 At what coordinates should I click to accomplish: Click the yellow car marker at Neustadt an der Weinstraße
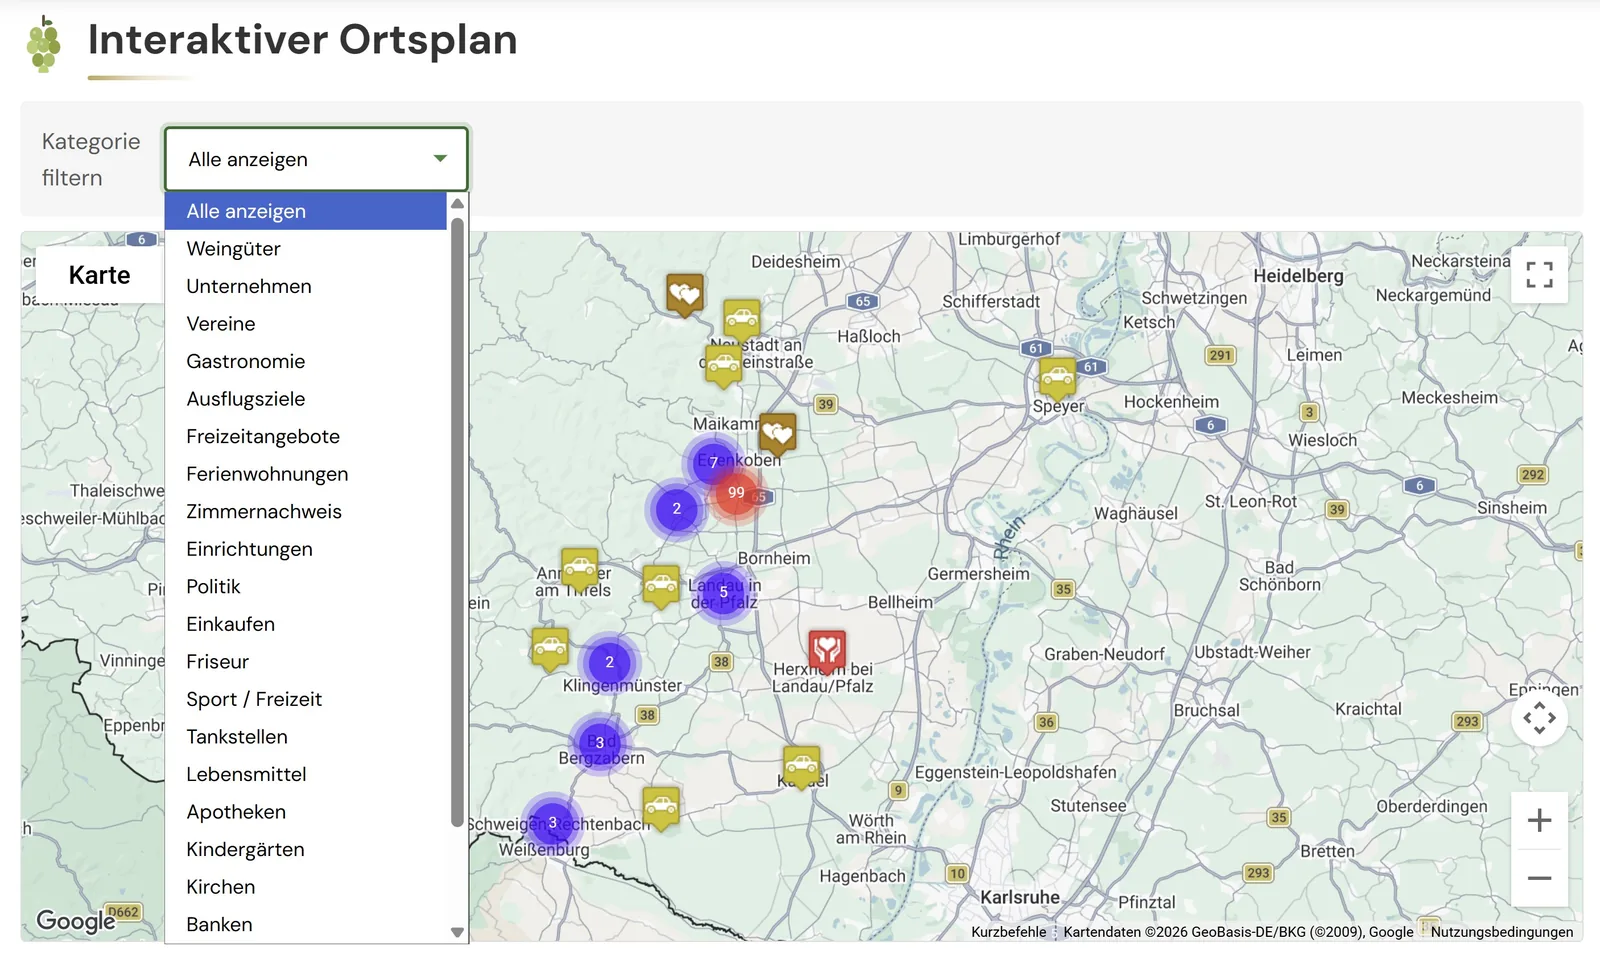coord(723,366)
